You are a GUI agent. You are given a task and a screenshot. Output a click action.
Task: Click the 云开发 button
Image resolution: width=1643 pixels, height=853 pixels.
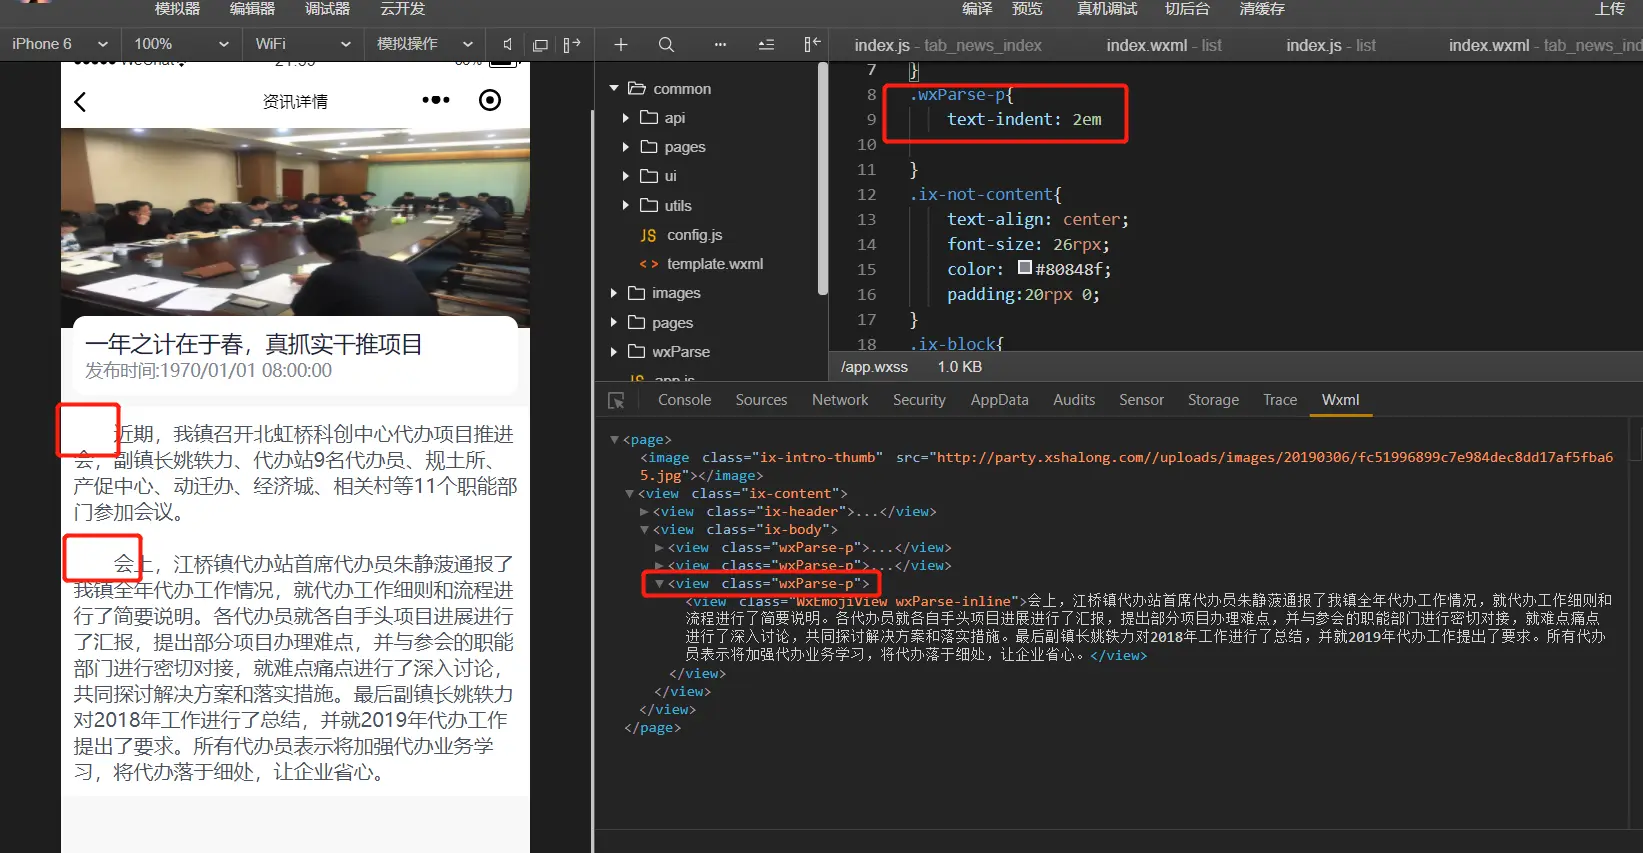tap(402, 9)
